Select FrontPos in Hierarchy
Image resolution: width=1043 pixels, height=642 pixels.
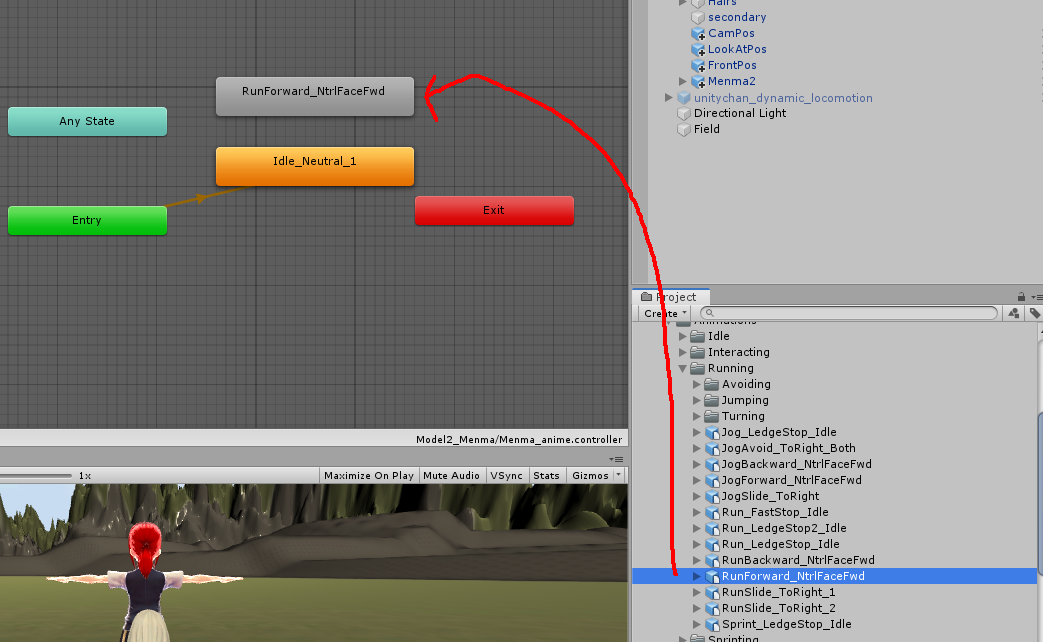click(x=732, y=65)
